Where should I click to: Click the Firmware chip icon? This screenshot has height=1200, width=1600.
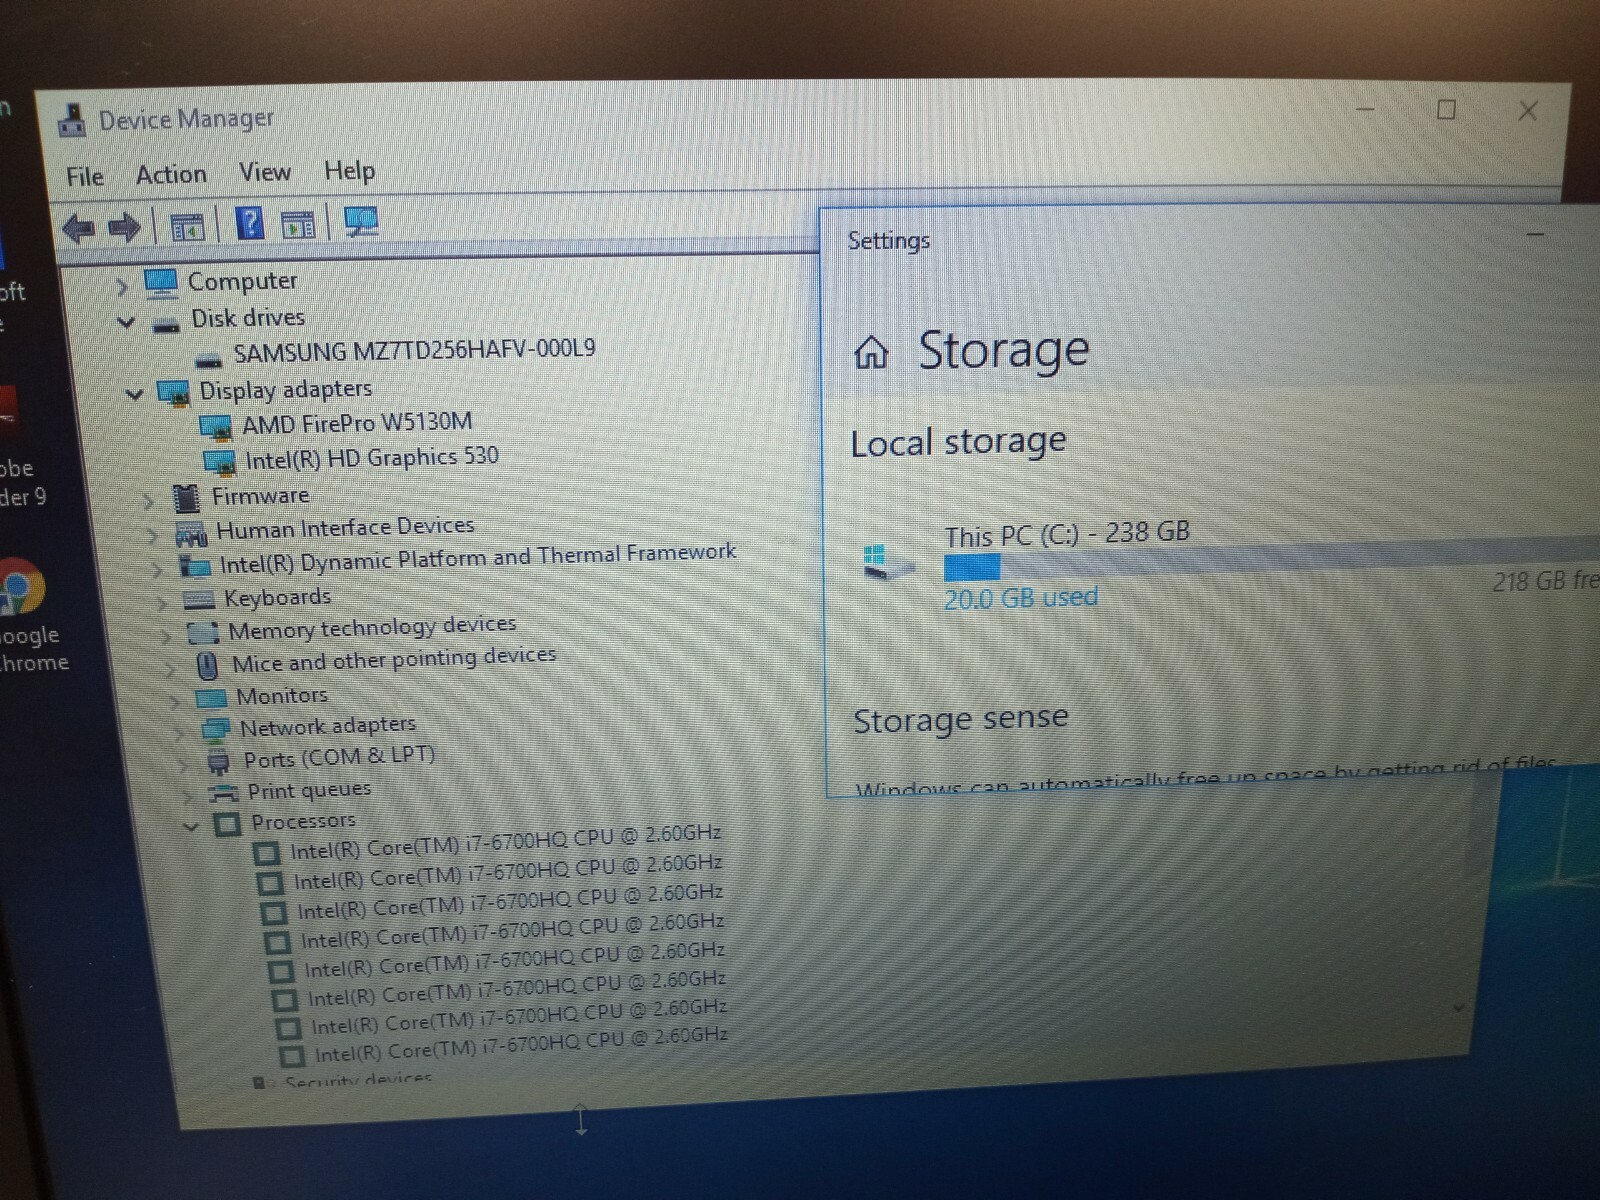coord(186,497)
